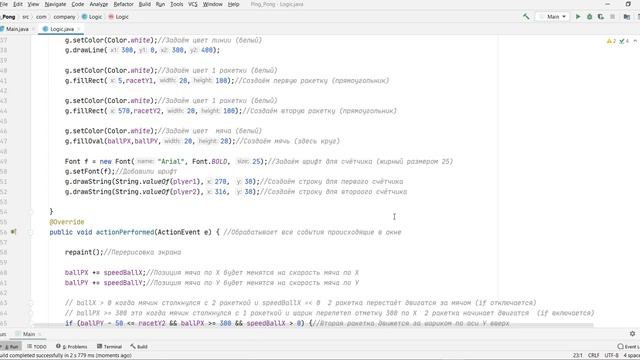Image resolution: width=640 pixels, height=360 pixels.
Task: Open the Refactor menu
Action: (x=123, y=4)
